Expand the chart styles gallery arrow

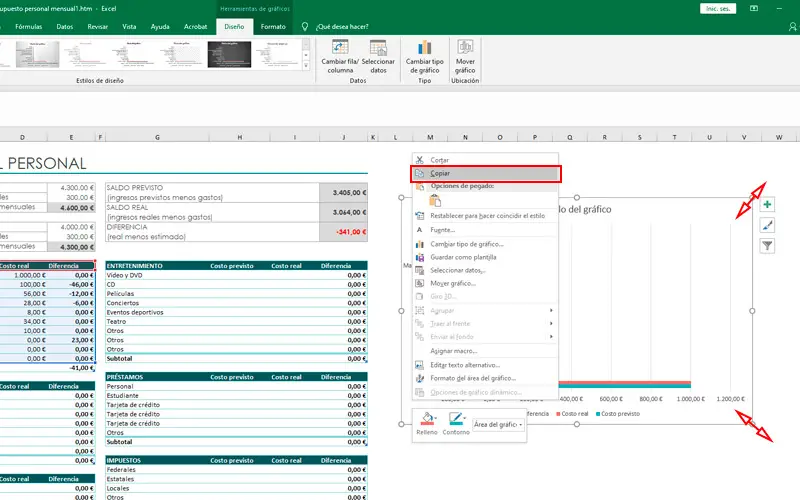tap(306, 67)
